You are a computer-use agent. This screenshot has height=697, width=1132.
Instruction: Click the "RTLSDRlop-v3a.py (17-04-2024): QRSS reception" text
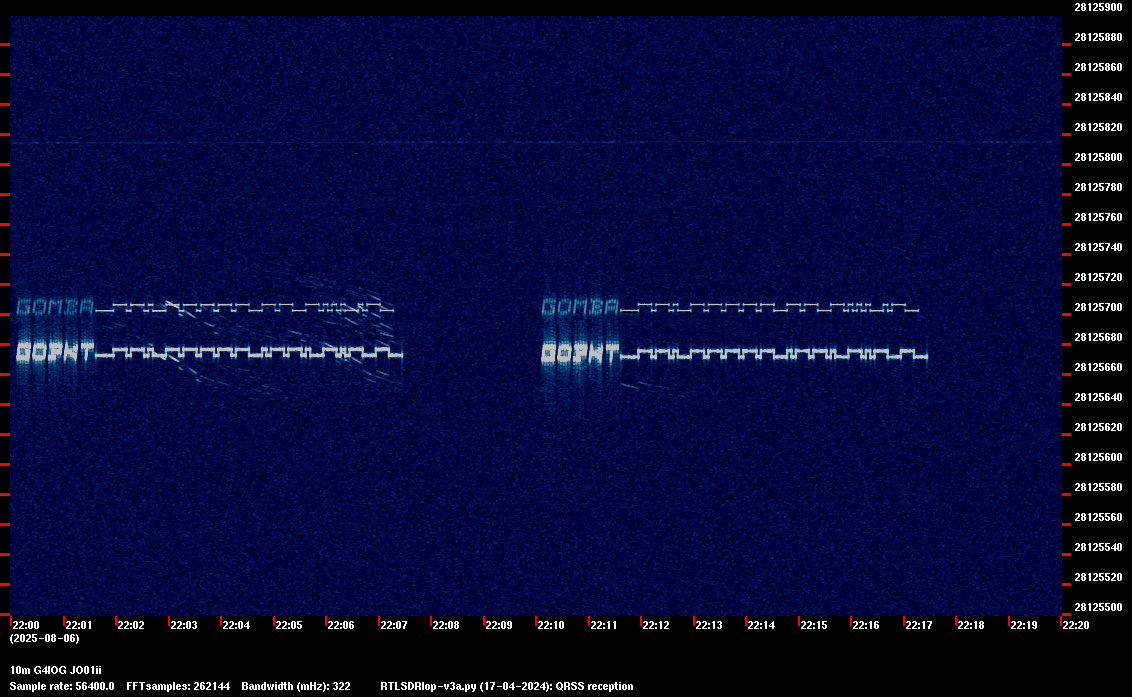tap(507, 686)
